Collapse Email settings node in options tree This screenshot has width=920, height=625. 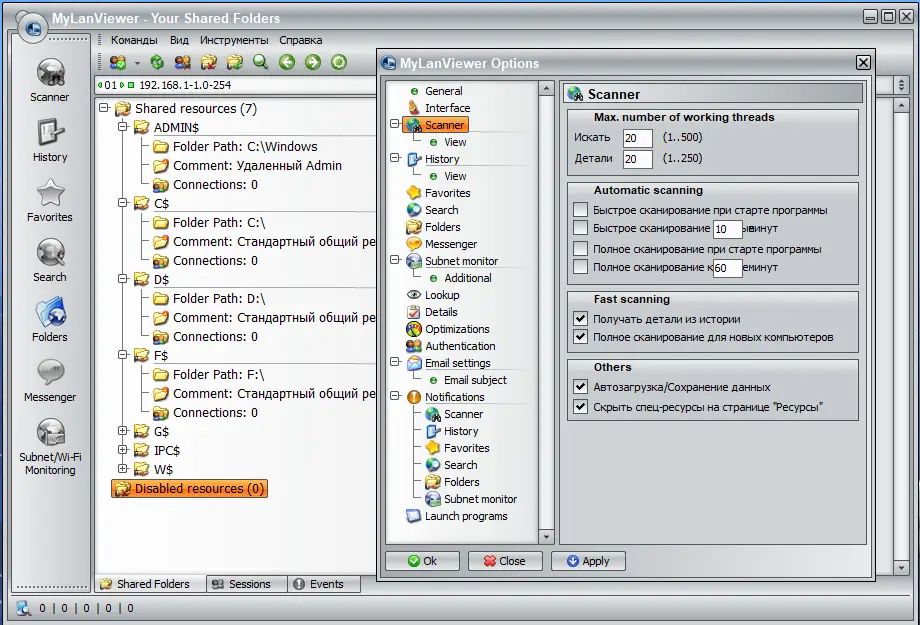(395, 362)
